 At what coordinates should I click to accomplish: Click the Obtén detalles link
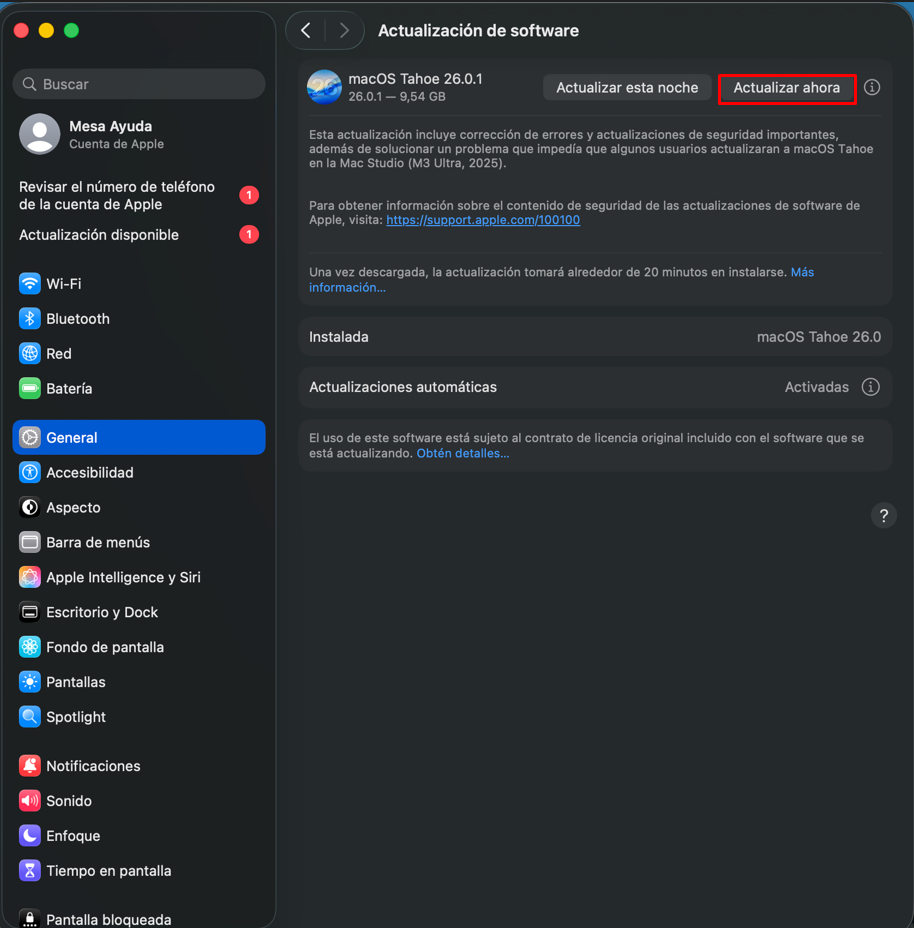click(x=463, y=454)
